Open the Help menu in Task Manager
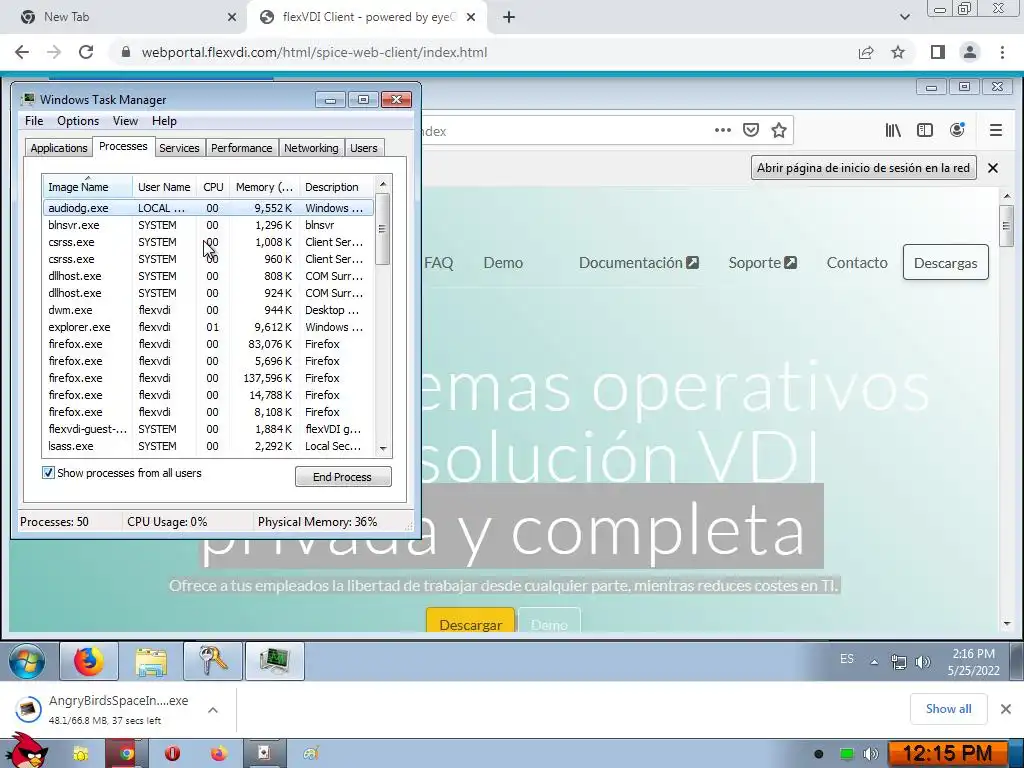This screenshot has height=768, width=1024. (164, 121)
